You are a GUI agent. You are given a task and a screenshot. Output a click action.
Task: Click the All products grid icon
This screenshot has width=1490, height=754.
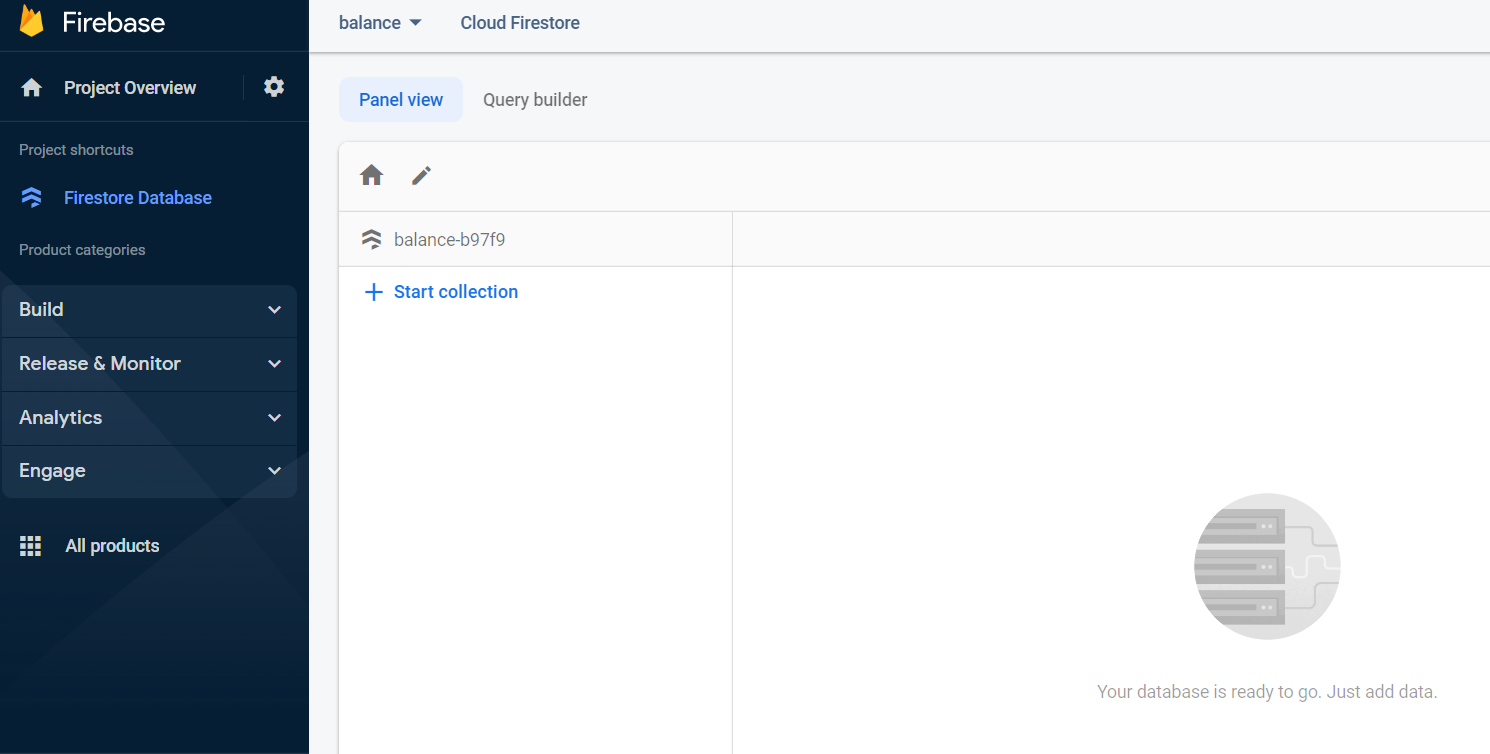(31, 546)
